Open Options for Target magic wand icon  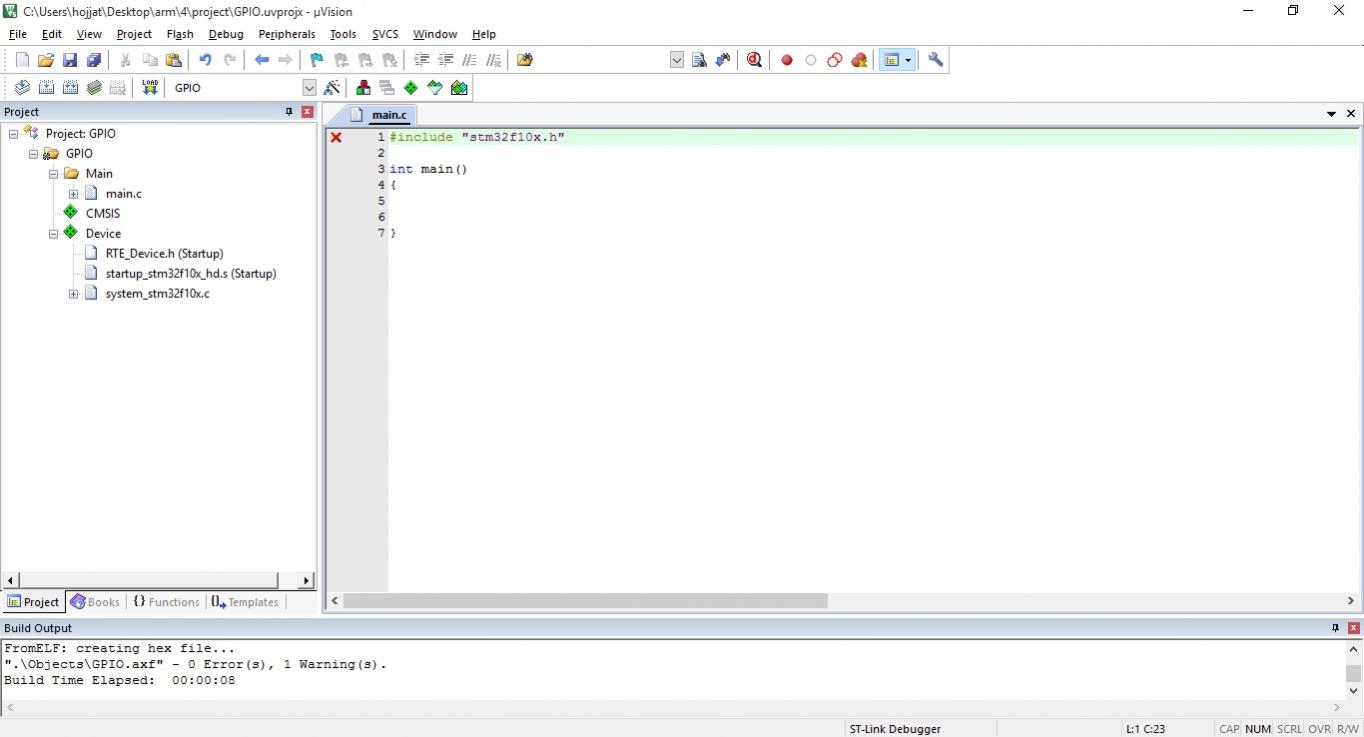click(x=332, y=88)
